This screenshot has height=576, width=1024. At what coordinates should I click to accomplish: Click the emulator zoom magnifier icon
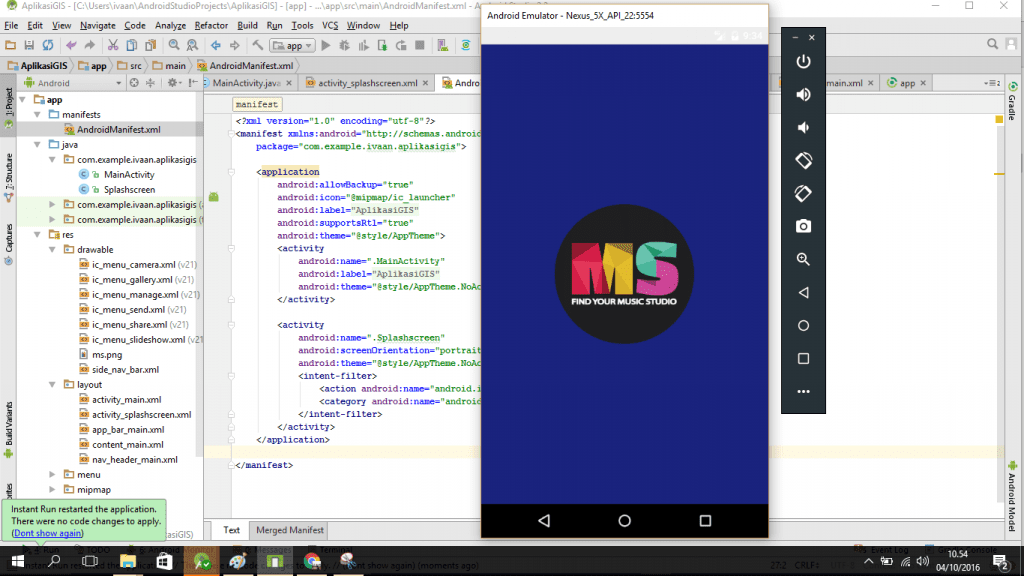[x=803, y=259]
